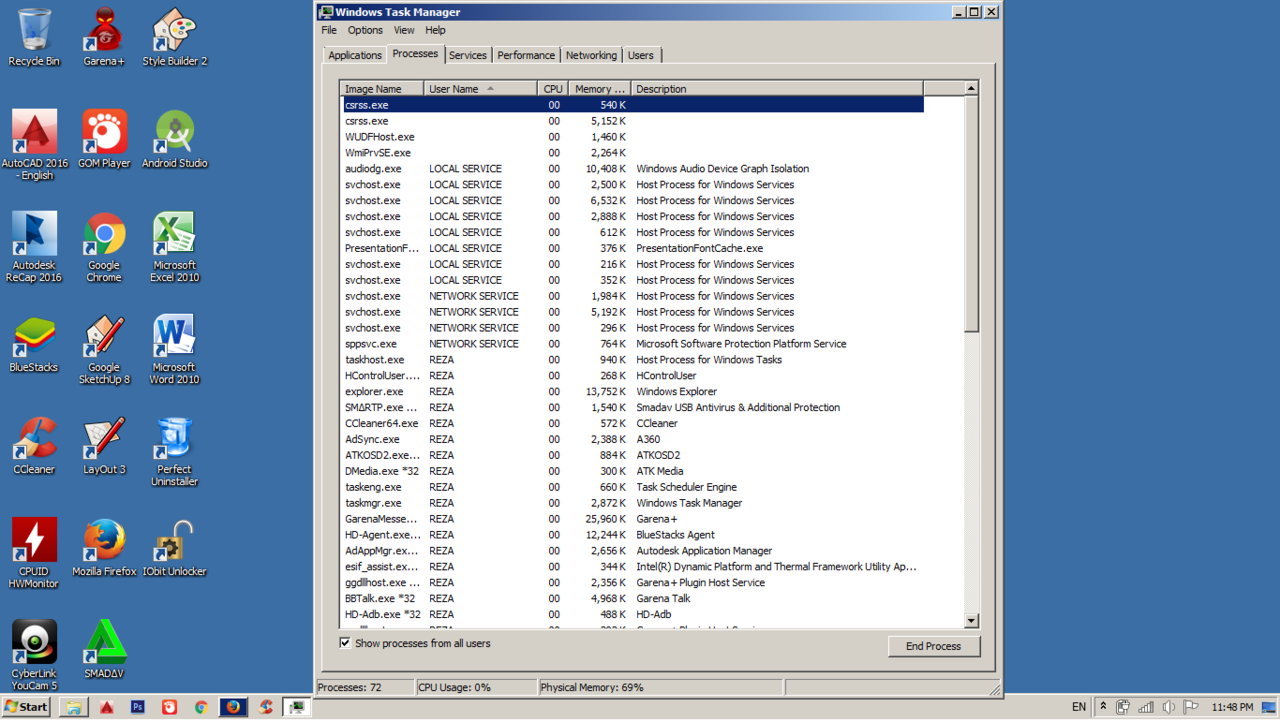Sort processes by Memory column header

pyautogui.click(x=600, y=89)
